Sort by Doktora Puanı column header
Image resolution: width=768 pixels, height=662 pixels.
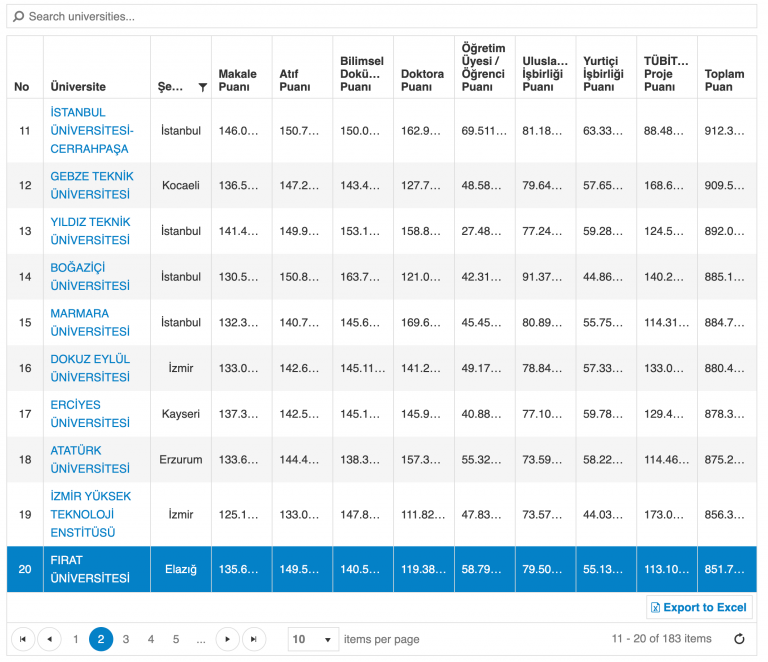pyautogui.click(x=424, y=67)
